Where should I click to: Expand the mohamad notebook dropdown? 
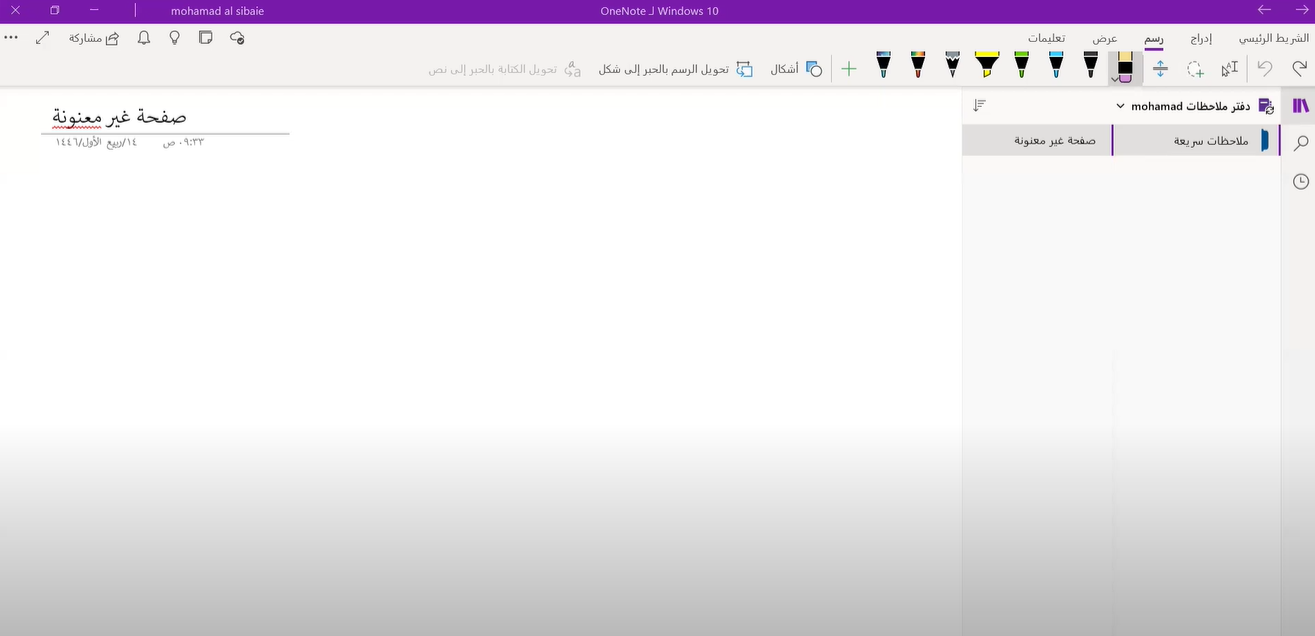(1120, 106)
